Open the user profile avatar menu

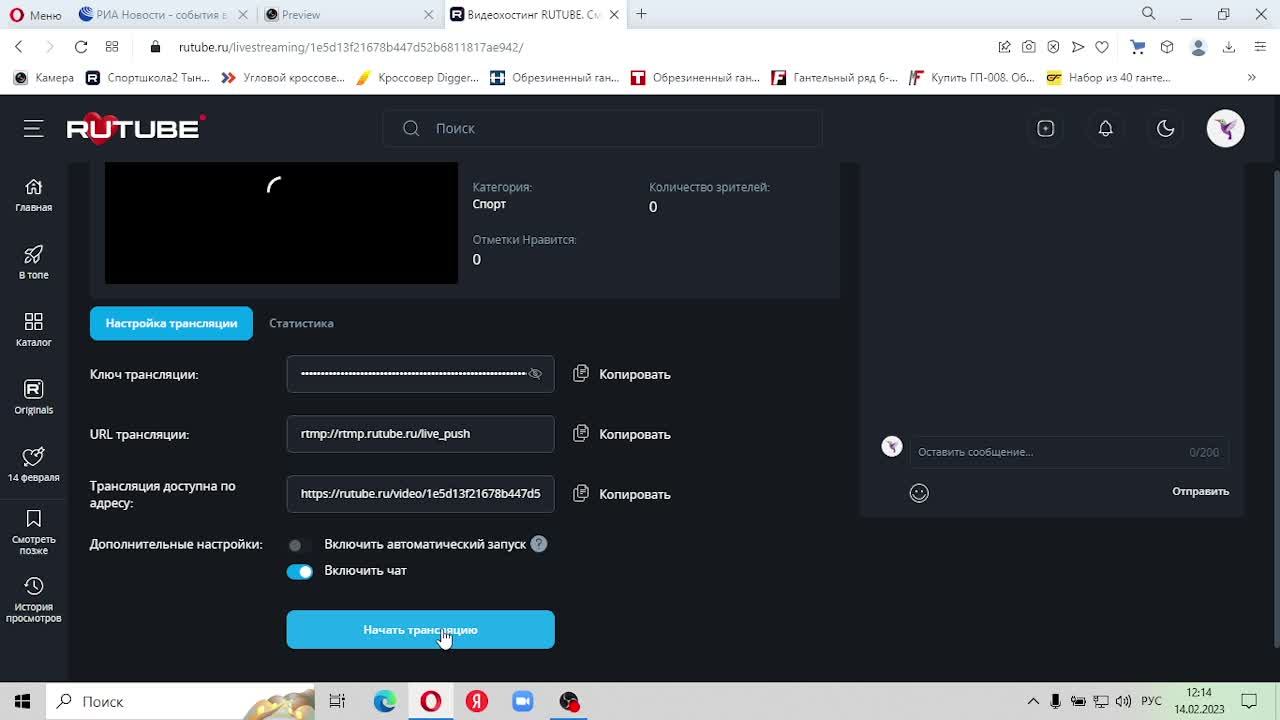[x=1225, y=128]
